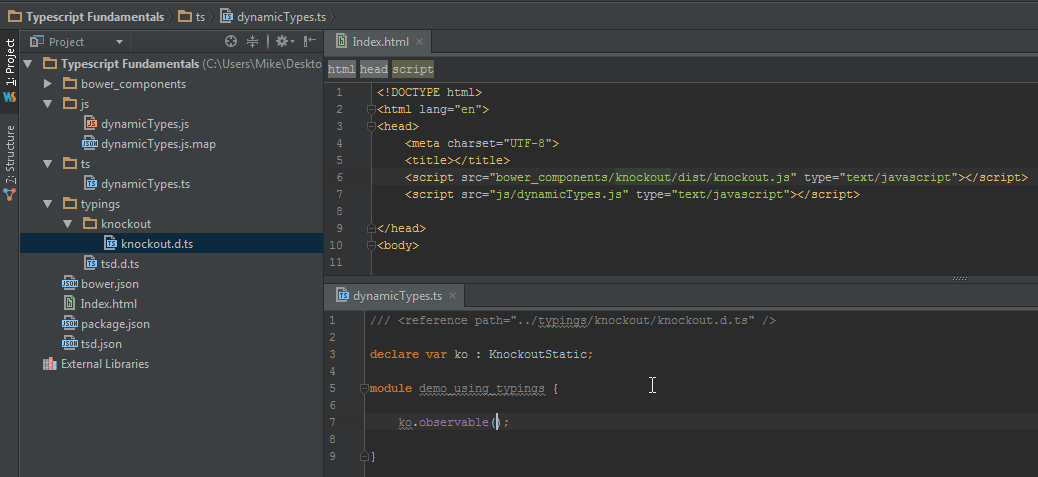Hide the Project tool window

[x=310, y=42]
